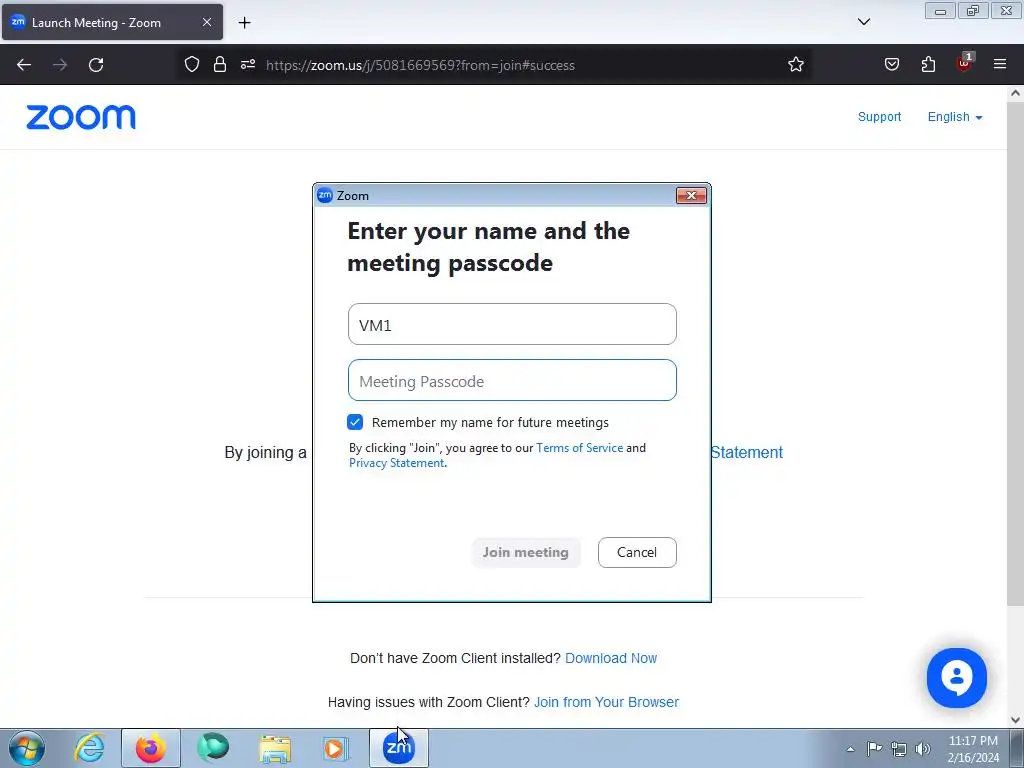Switch to the Zoom app in taskbar
The image size is (1024, 768).
pos(399,748)
